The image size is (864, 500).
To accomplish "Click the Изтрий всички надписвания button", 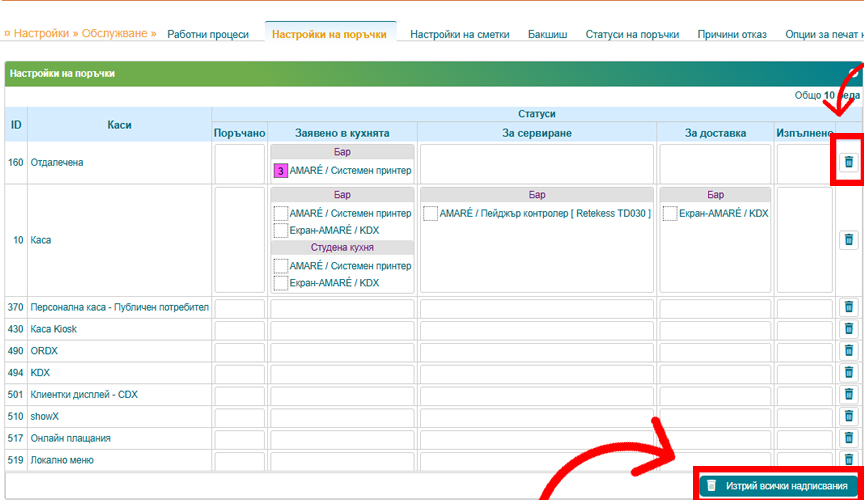I will (x=777, y=485).
